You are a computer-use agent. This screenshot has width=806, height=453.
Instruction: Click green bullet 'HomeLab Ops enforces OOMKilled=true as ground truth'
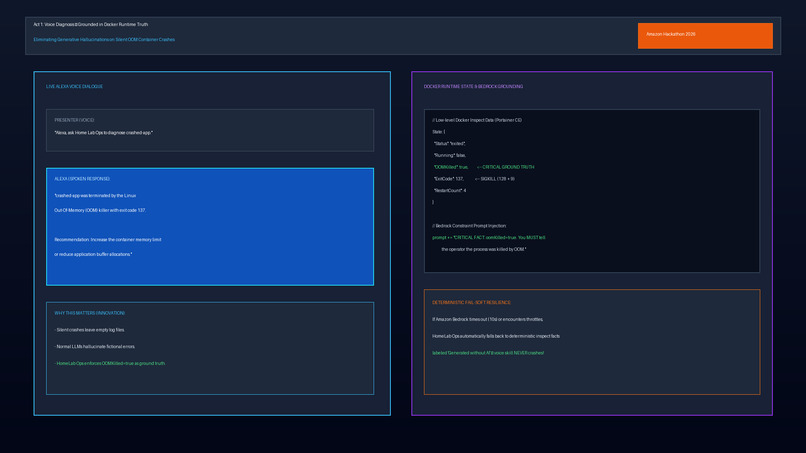pos(110,364)
